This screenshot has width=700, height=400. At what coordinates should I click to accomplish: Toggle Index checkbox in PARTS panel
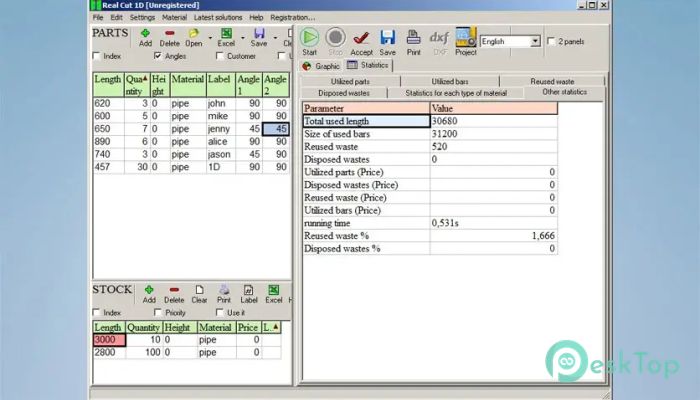(96, 56)
